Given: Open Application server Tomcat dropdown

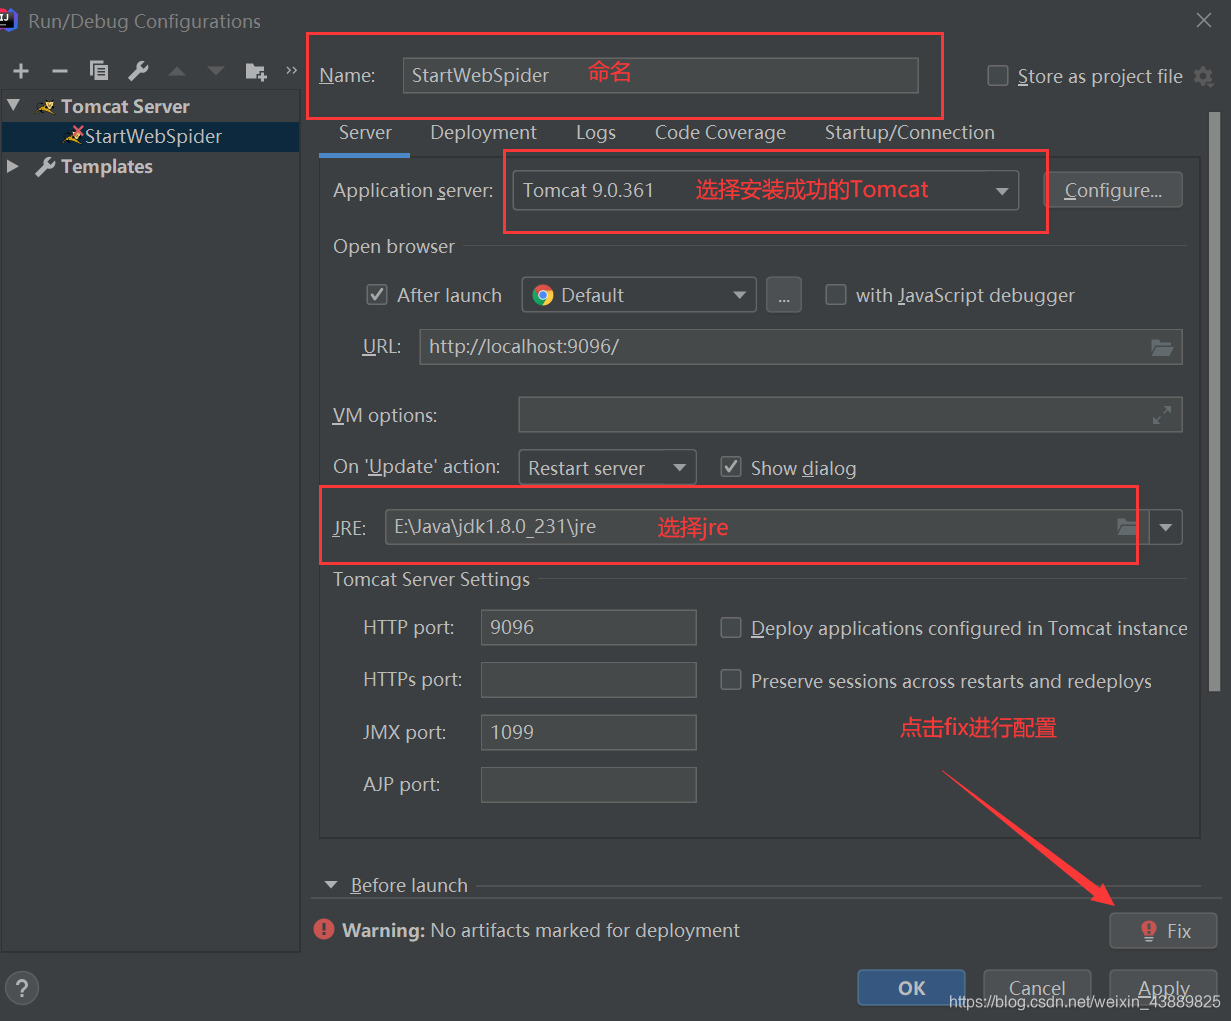Looking at the screenshot, I should [766, 190].
